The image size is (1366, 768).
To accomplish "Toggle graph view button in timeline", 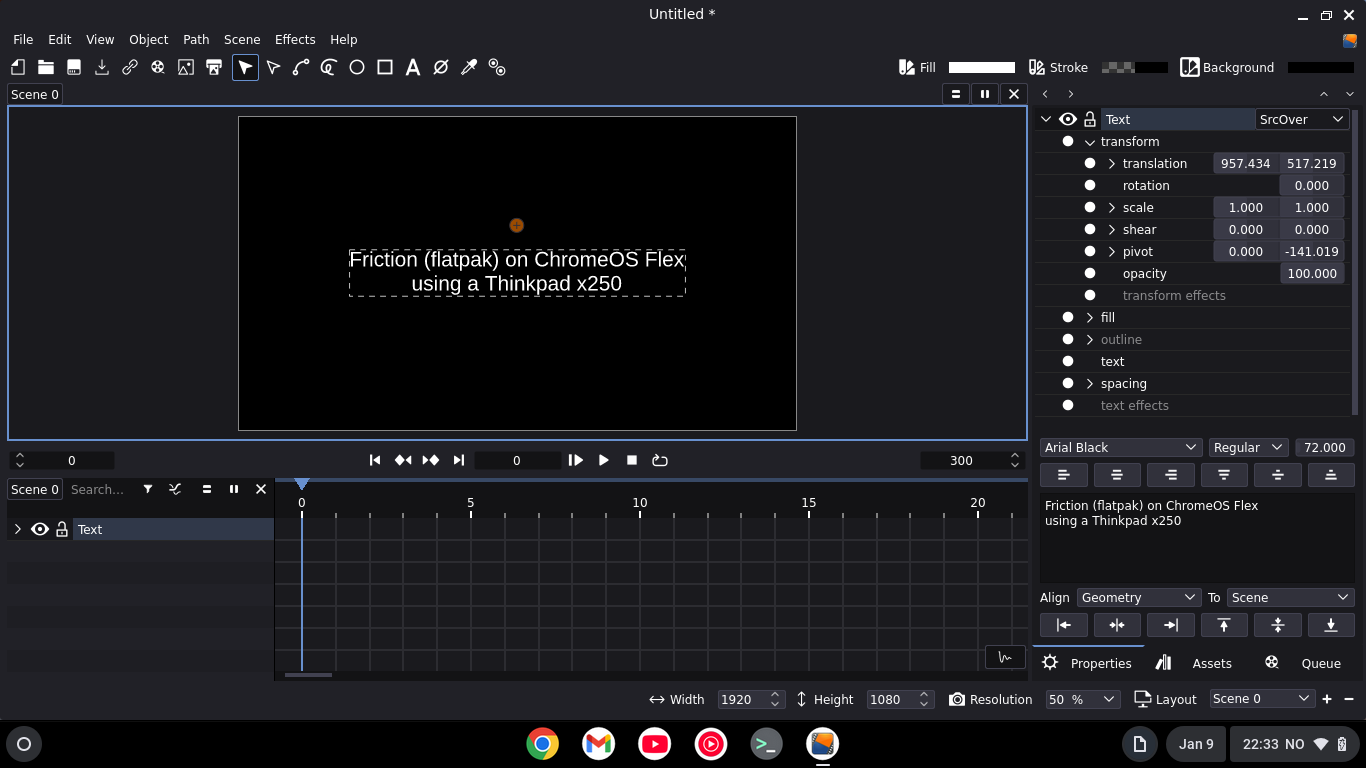I will tap(1005, 657).
